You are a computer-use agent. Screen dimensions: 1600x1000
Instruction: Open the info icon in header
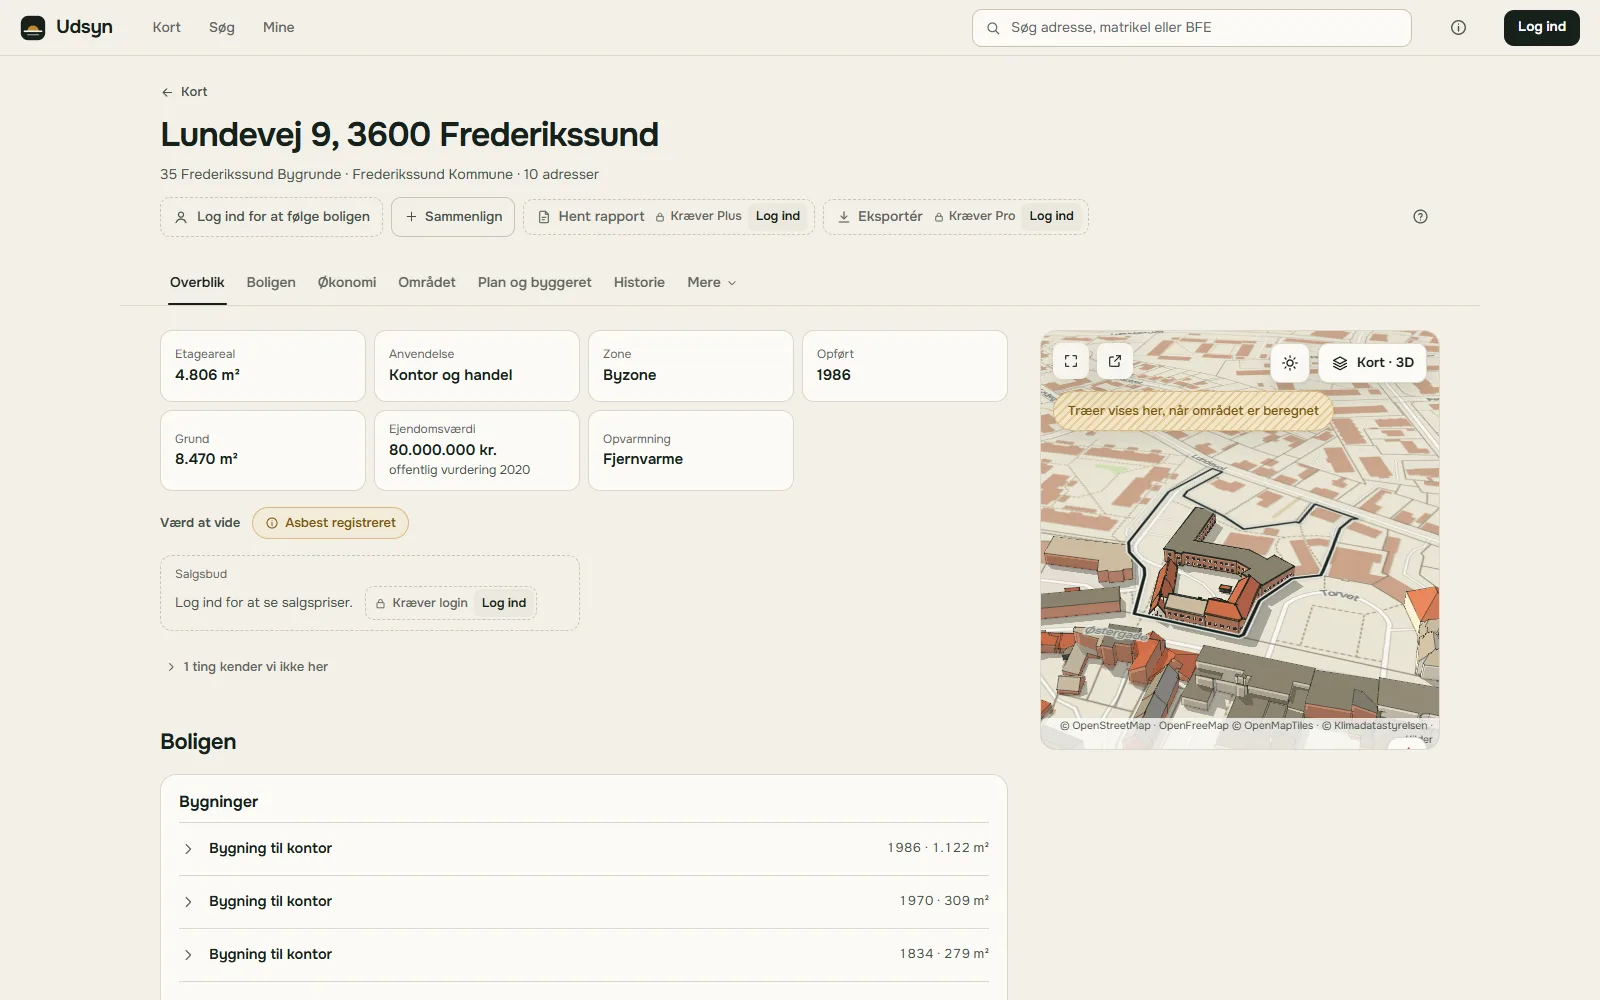[1458, 28]
